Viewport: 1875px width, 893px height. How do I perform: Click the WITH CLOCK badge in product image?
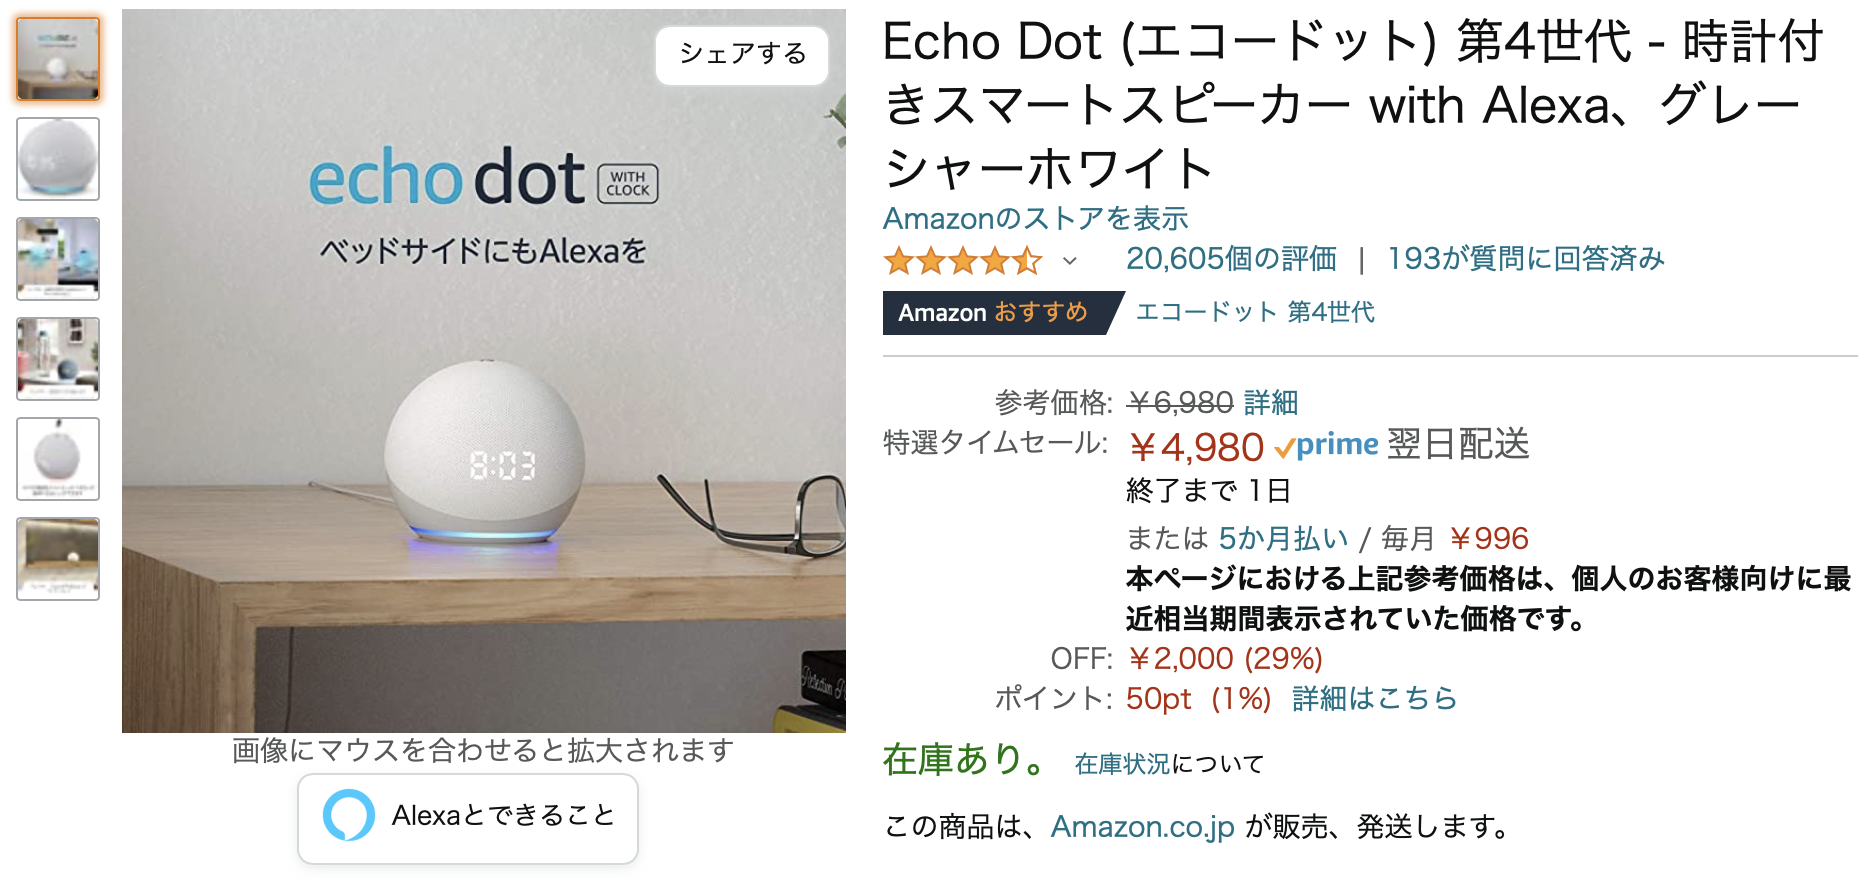[x=628, y=184]
